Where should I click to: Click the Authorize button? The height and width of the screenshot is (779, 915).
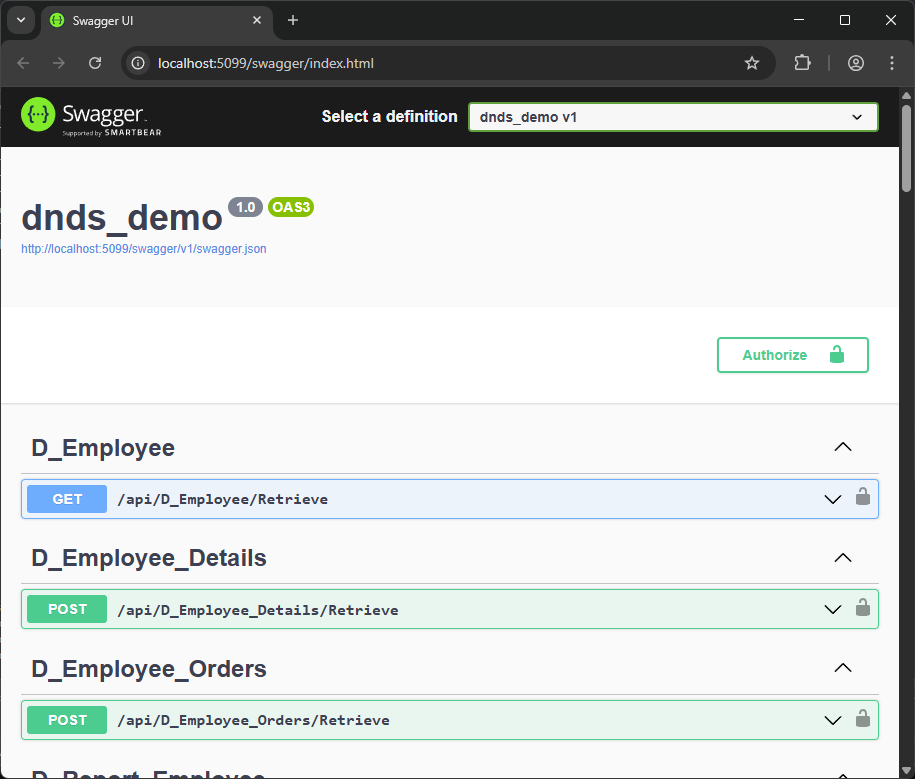tap(792, 355)
